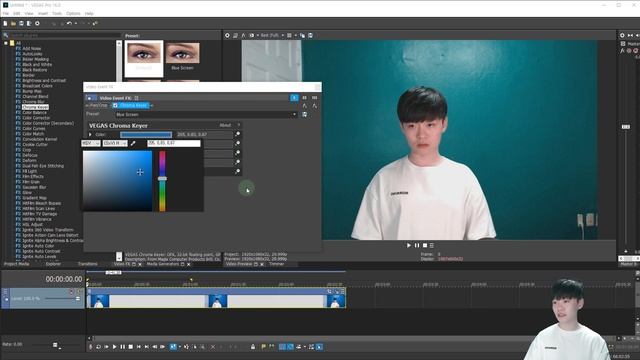Click animate icon on Color parameter row
640x360 pixels.
tap(238, 134)
